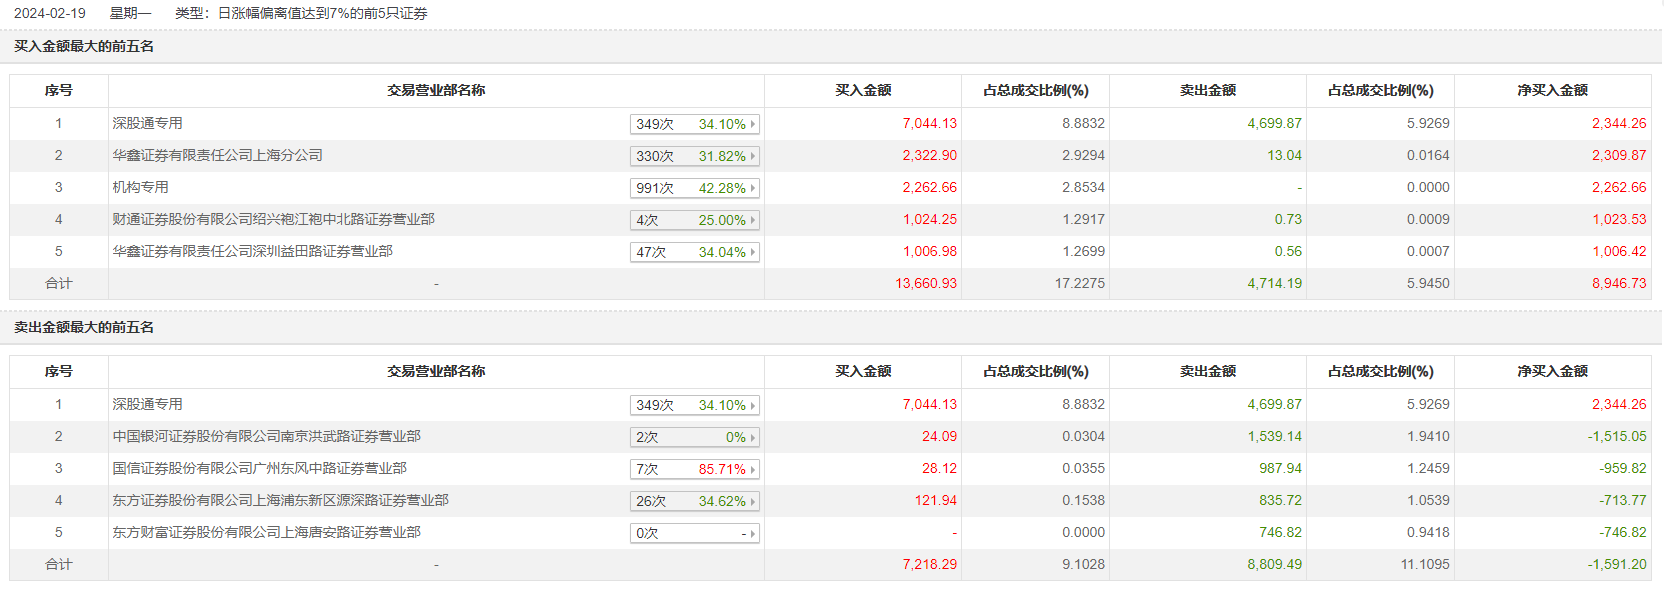Expand the 0次 stats box

tap(694, 533)
